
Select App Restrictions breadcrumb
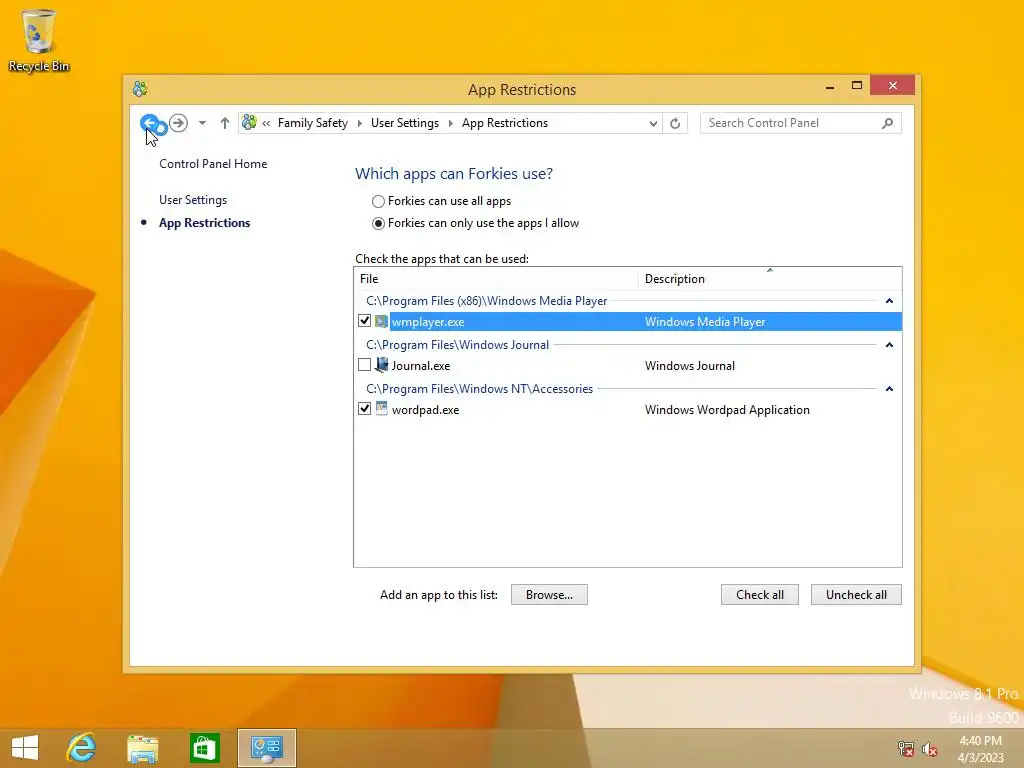tap(505, 123)
